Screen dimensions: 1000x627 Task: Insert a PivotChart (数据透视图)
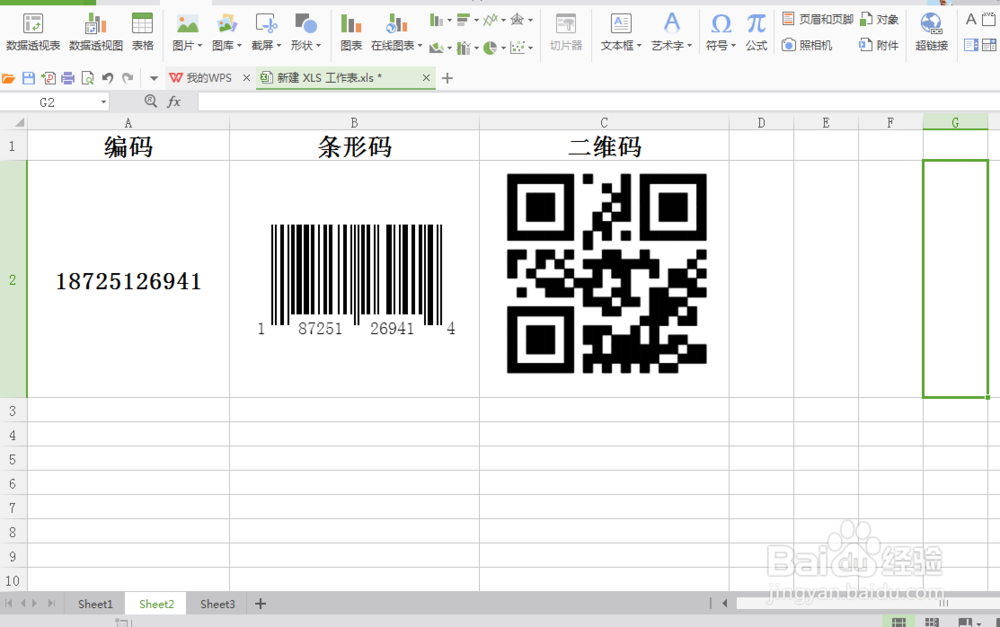[x=96, y=32]
